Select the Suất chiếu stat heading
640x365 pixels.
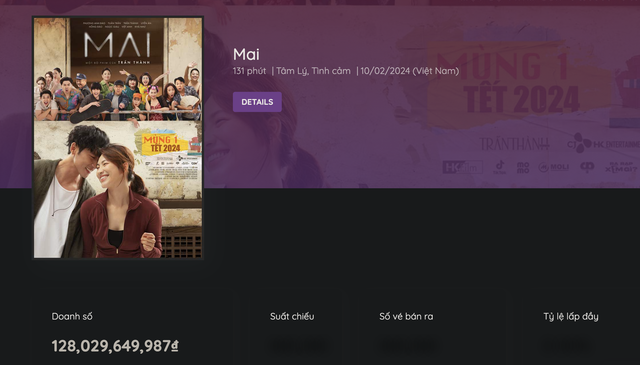point(292,316)
